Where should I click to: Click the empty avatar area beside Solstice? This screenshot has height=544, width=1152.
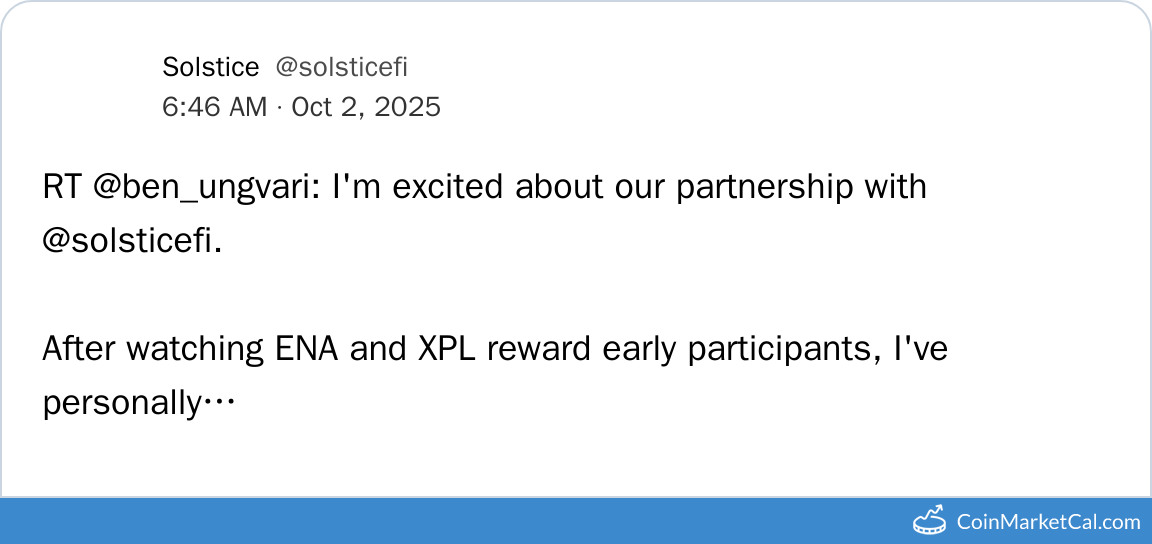coord(94,86)
